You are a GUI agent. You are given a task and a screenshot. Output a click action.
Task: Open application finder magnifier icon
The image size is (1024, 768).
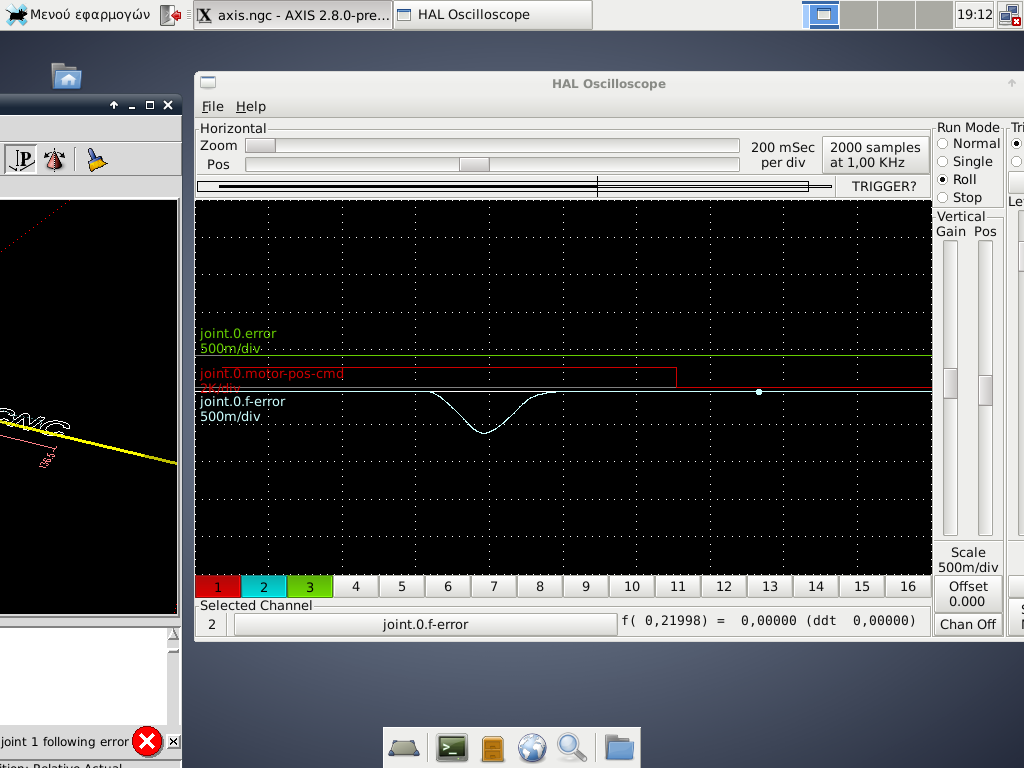coord(571,747)
